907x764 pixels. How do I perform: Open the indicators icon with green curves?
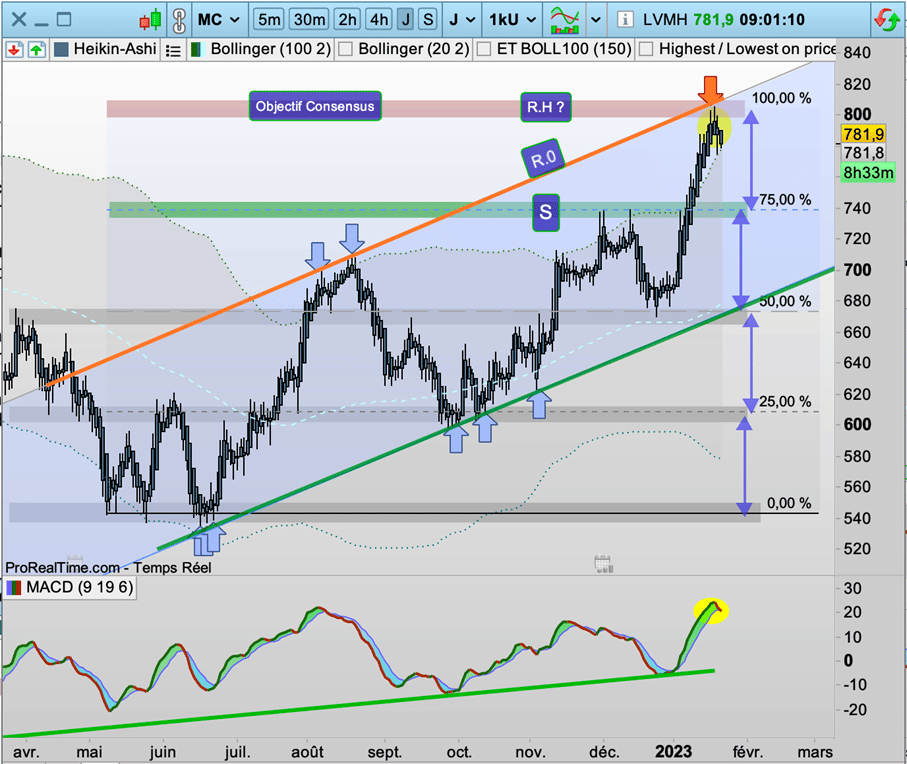point(565,20)
